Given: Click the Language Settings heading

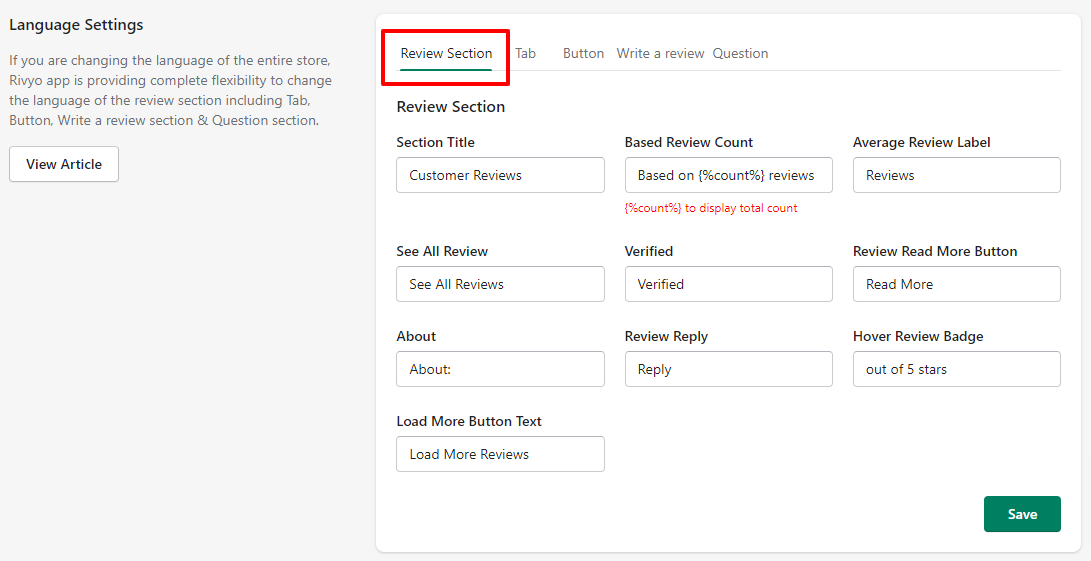Looking at the screenshot, I should 77,25.
